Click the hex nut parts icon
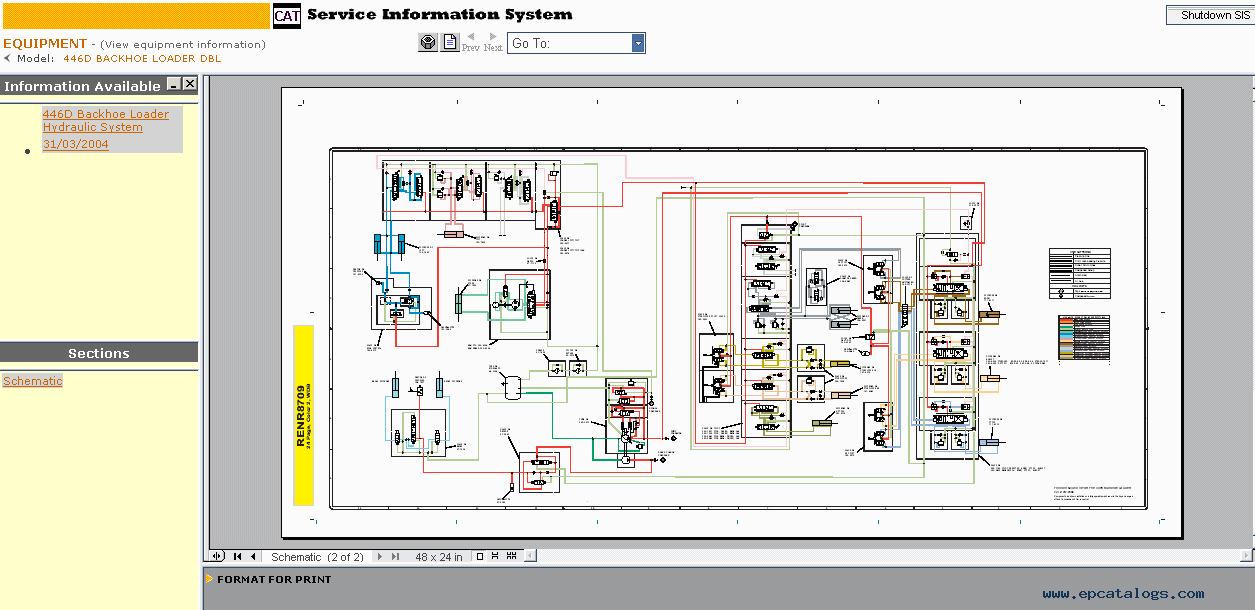This screenshot has width=1255, height=610. [427, 42]
